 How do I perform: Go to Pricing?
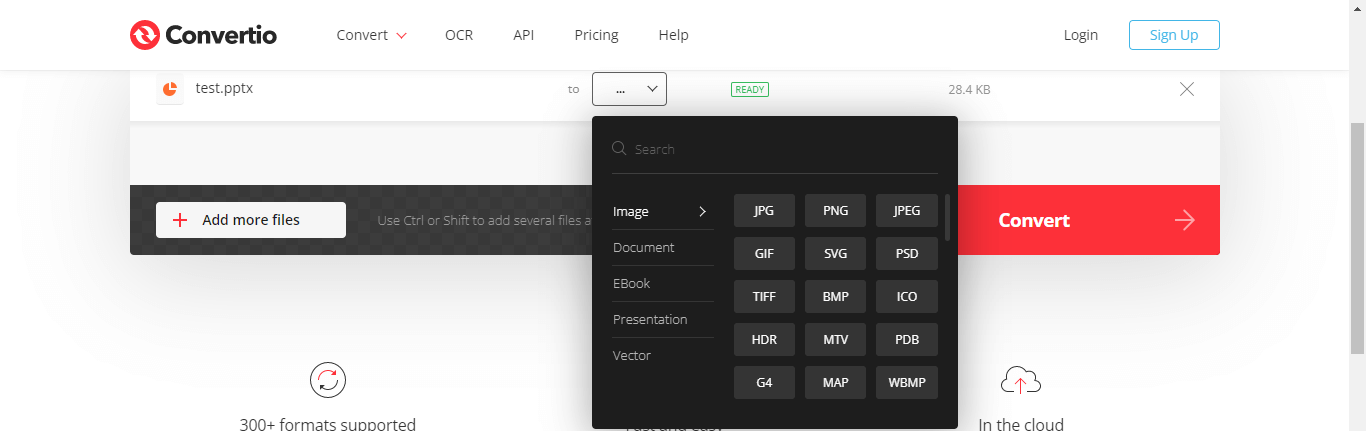[596, 35]
